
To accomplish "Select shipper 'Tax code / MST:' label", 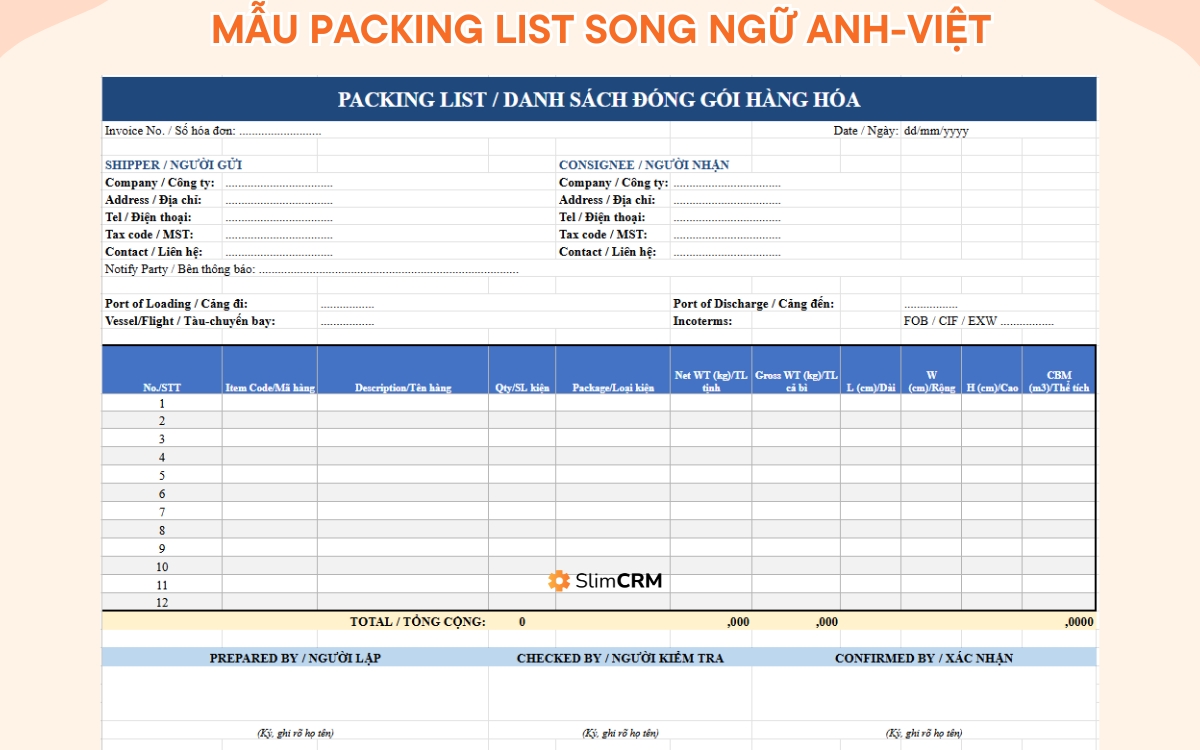I will click(149, 234).
